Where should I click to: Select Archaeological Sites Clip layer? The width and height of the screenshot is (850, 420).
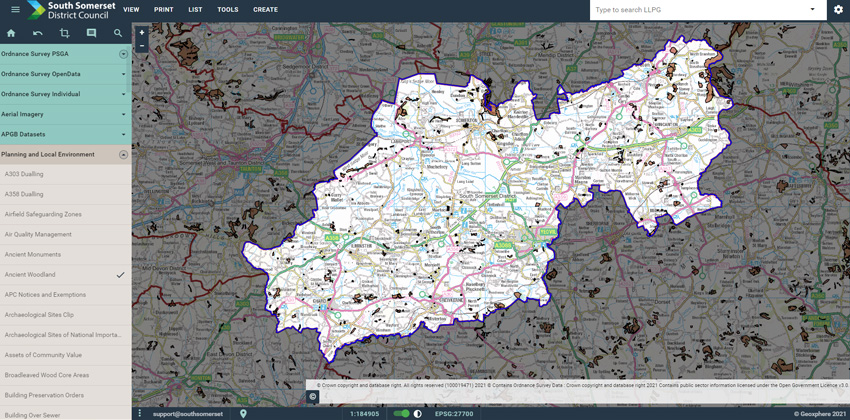(66, 315)
